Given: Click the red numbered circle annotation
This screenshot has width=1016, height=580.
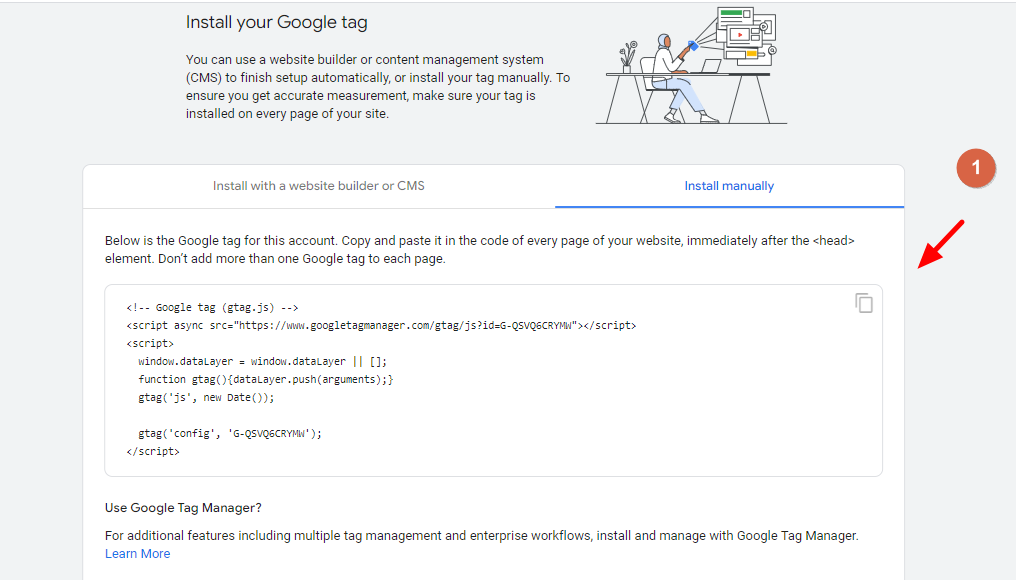Looking at the screenshot, I should click(x=976, y=168).
